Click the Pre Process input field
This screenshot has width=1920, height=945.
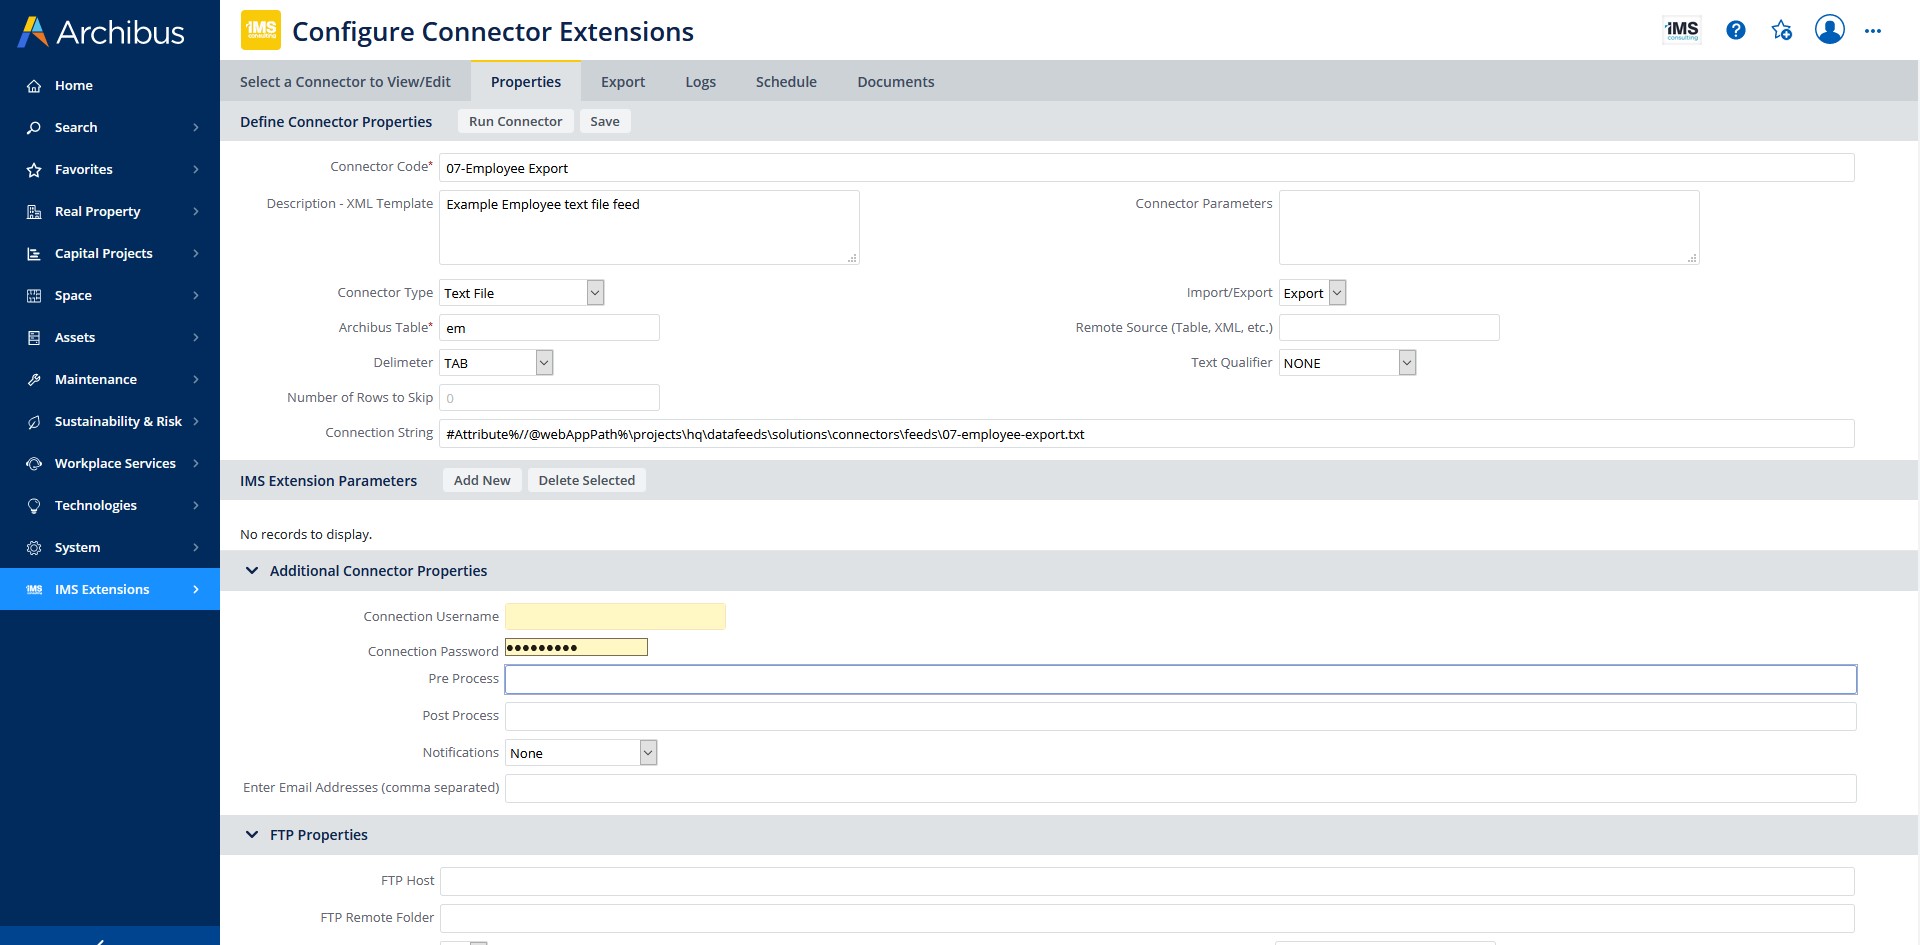[x=900, y=679]
